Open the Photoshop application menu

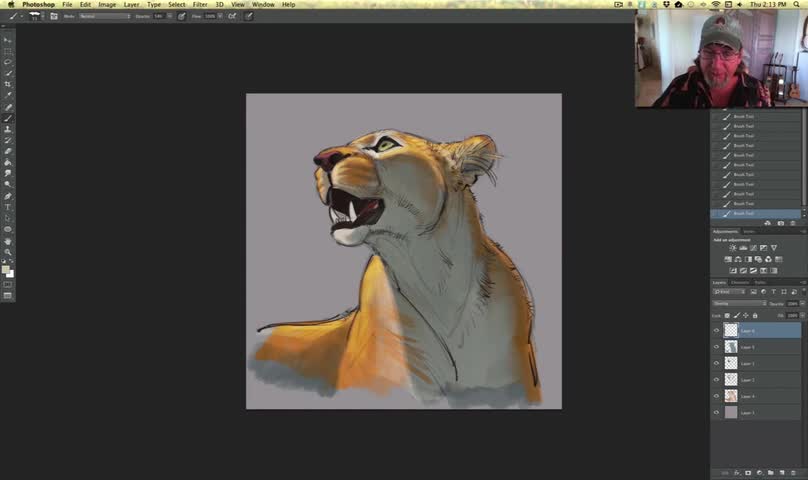pyautogui.click(x=38, y=4)
